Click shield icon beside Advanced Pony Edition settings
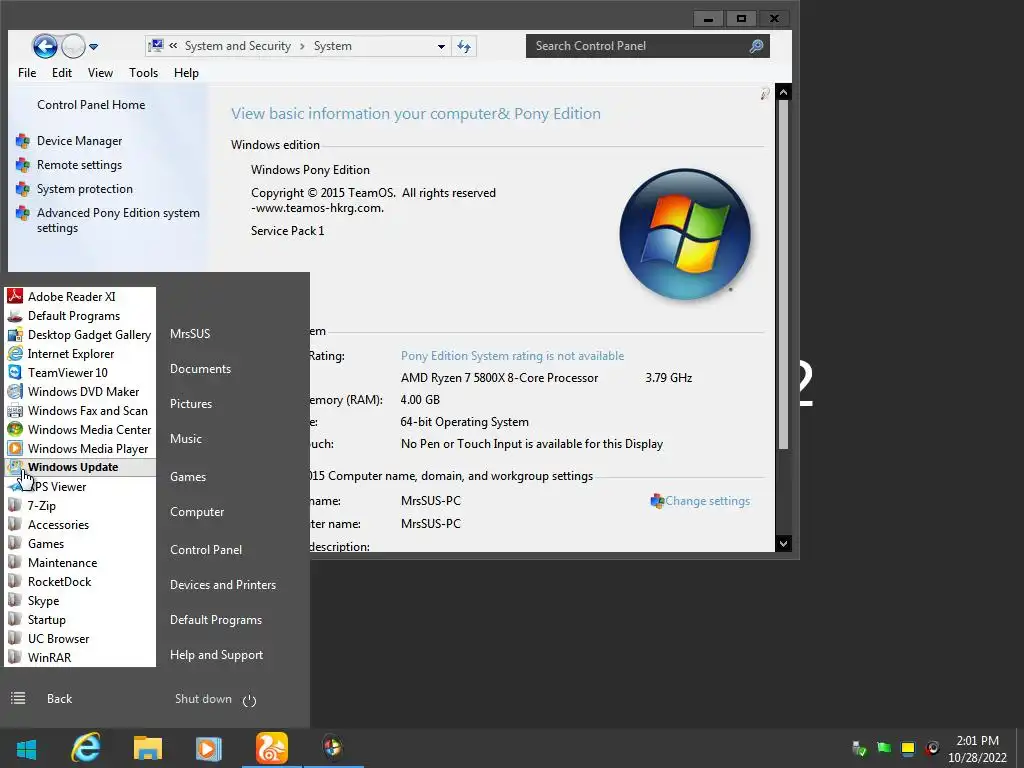Screen dimensions: 1024x768 (x=23, y=214)
